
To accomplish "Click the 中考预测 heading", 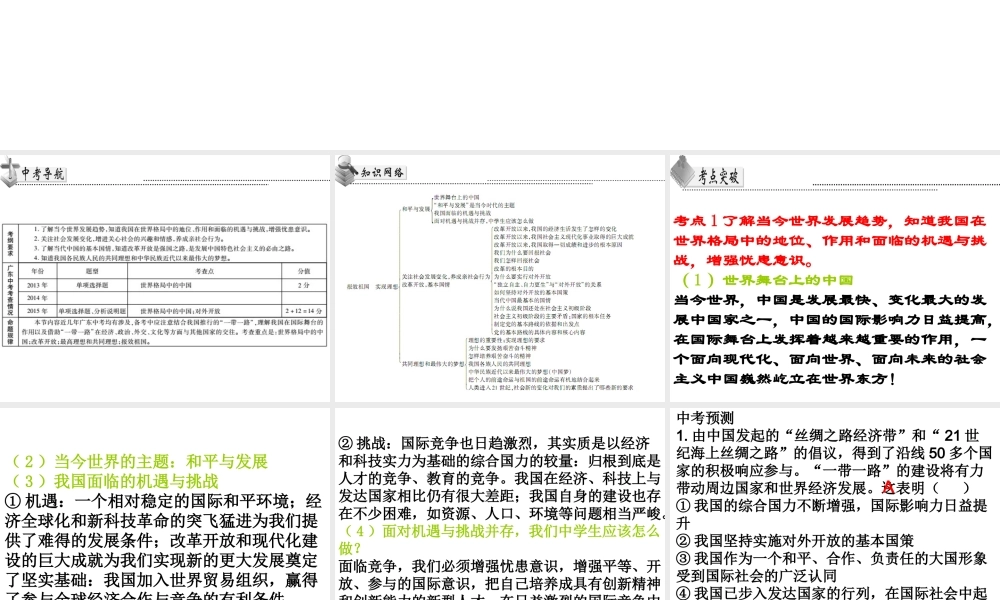I will point(705,418).
